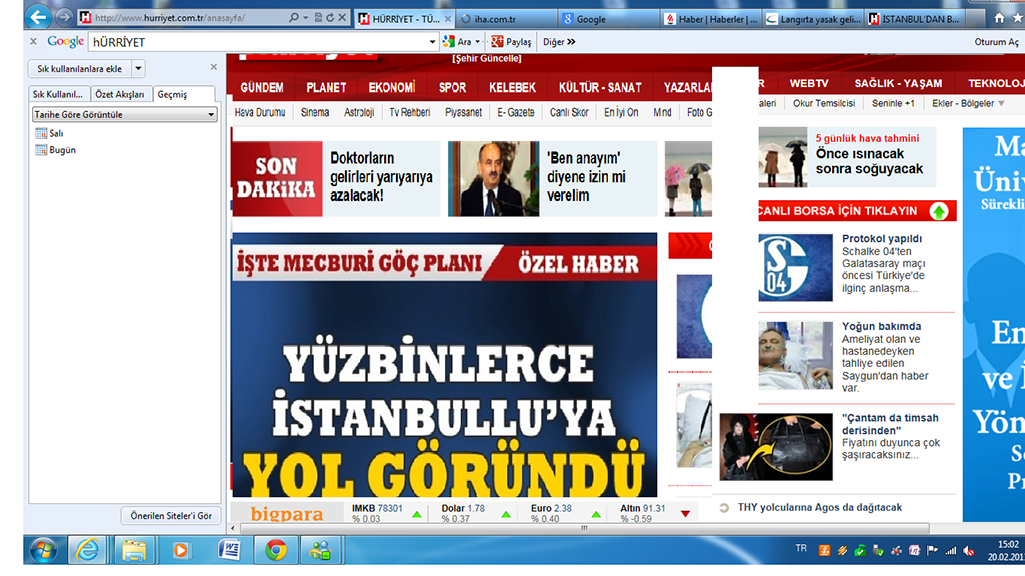Click the Google+ Paylaş share button

(x=511, y=42)
